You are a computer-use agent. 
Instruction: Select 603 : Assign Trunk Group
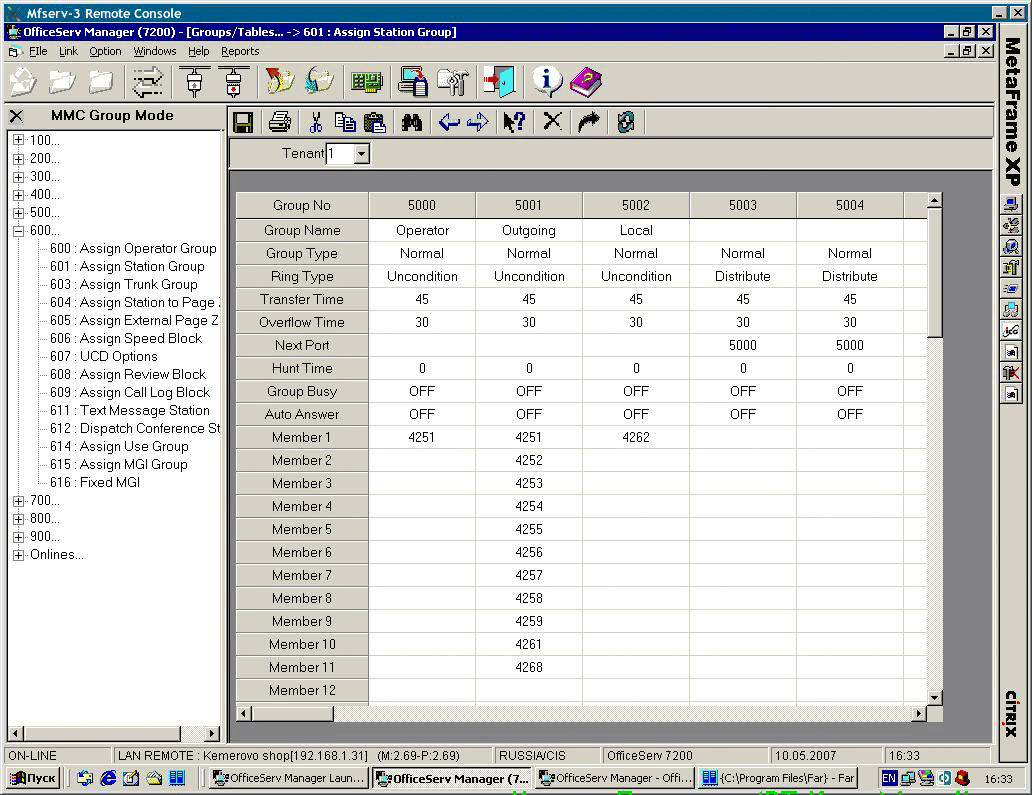click(x=124, y=284)
